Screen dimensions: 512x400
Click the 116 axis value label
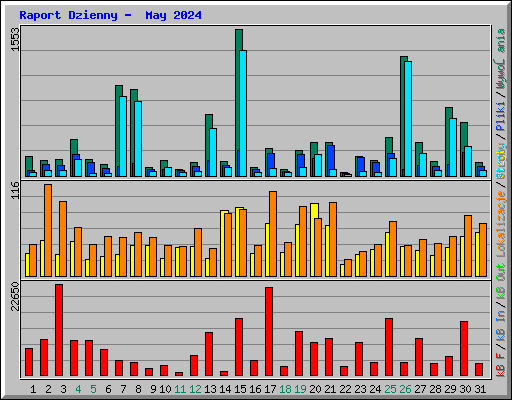click(x=15, y=190)
